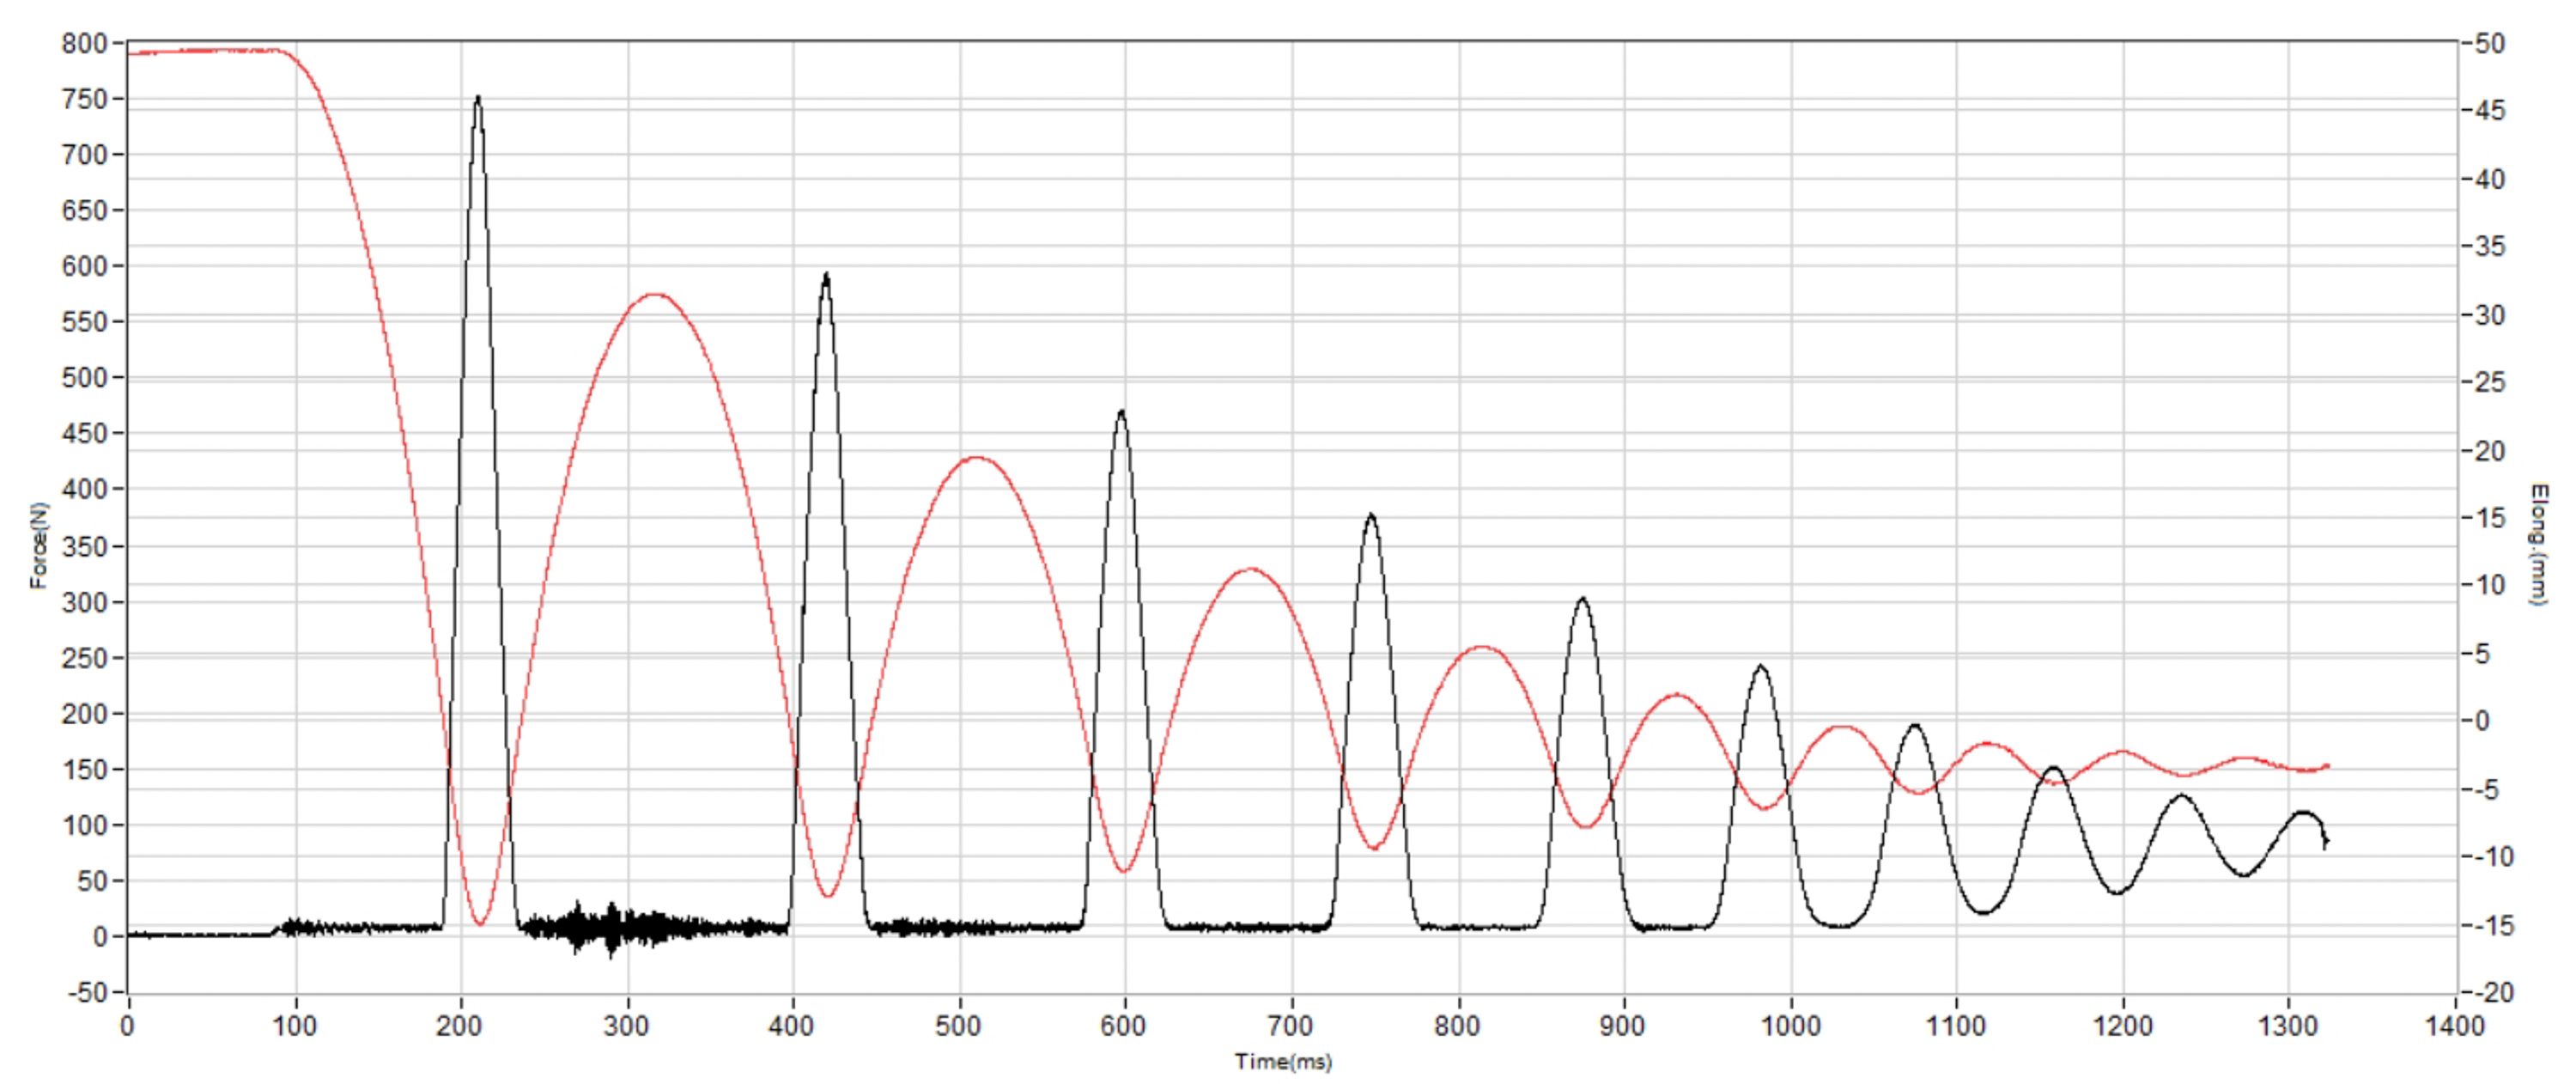The width and height of the screenshot is (2576, 1084).
Task: Click the -50 label on the Force axis
Action: (x=86, y=993)
